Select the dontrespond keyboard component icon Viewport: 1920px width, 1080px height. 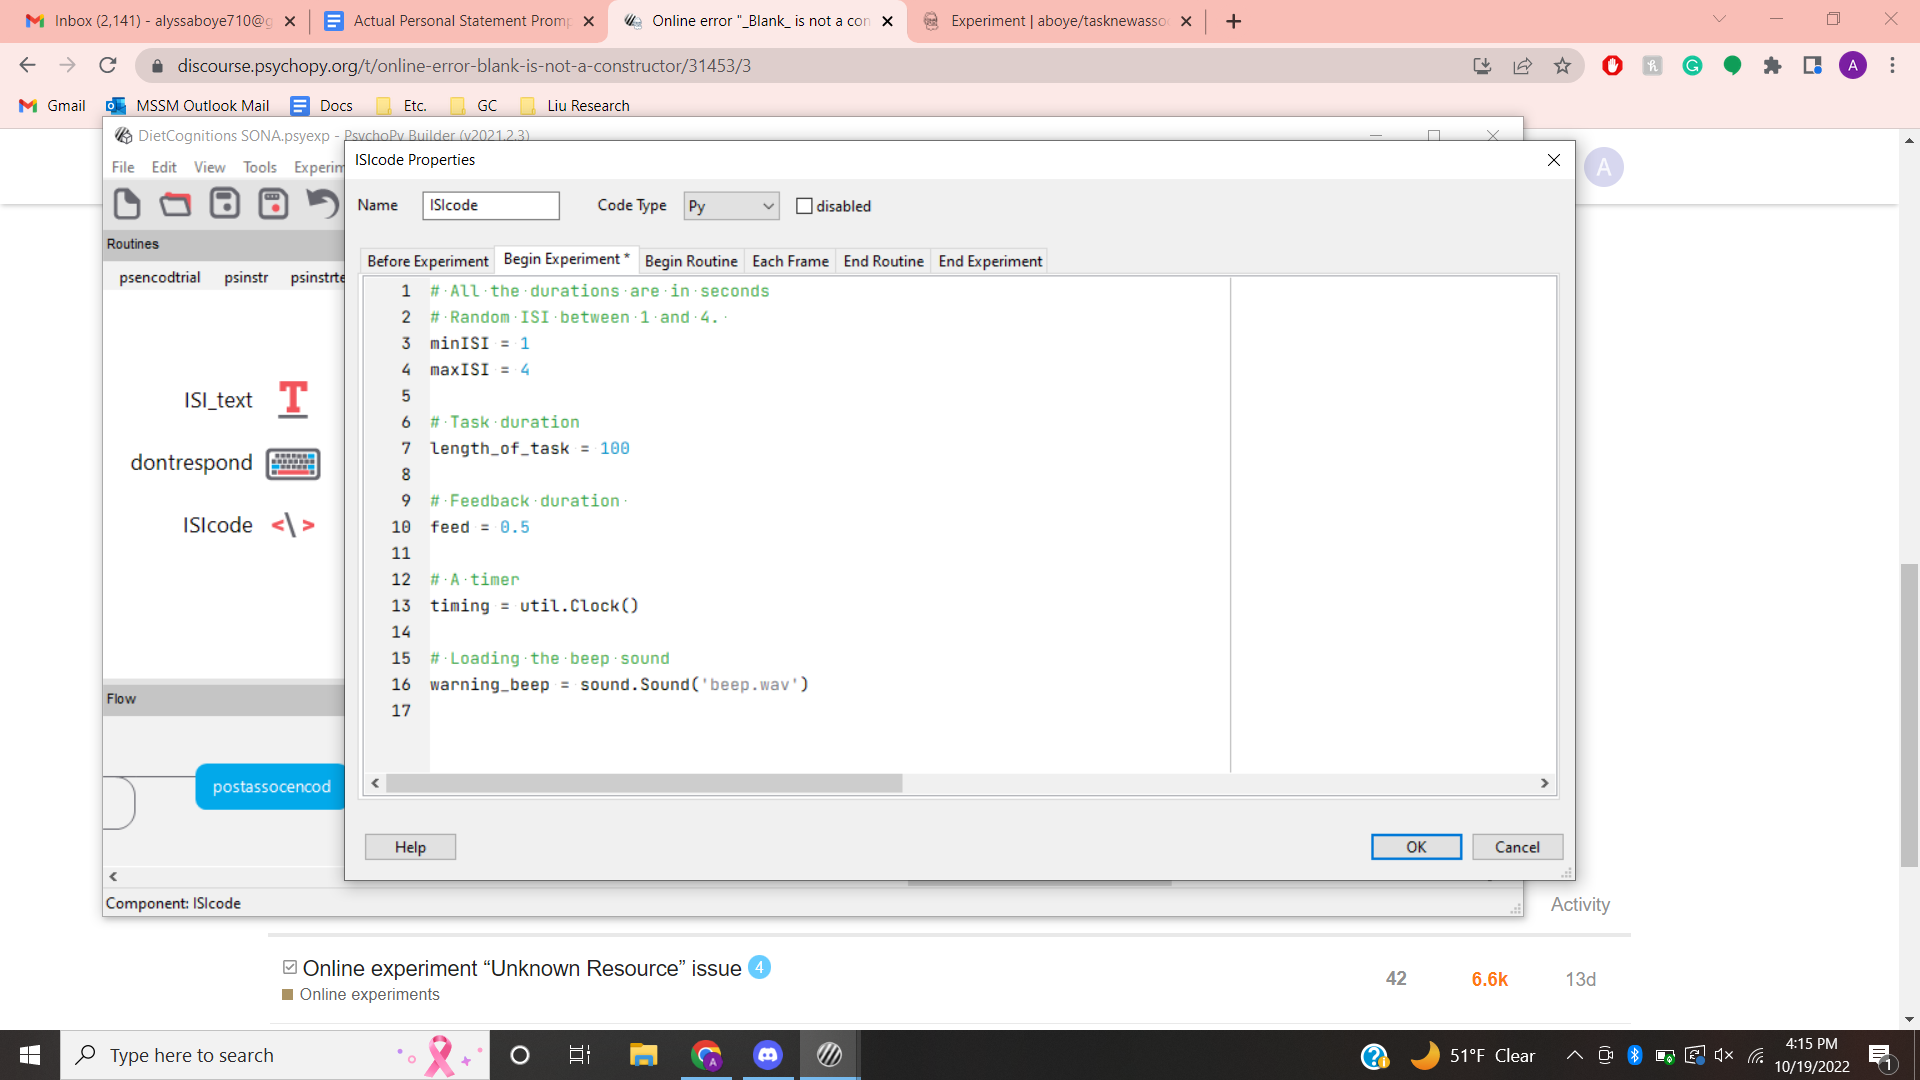292,463
